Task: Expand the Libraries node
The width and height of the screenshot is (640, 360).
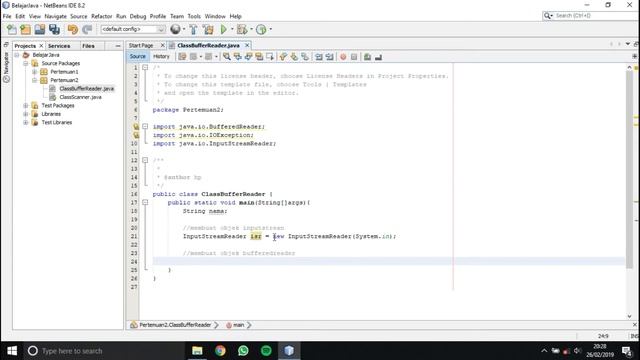Action: (x=26, y=114)
